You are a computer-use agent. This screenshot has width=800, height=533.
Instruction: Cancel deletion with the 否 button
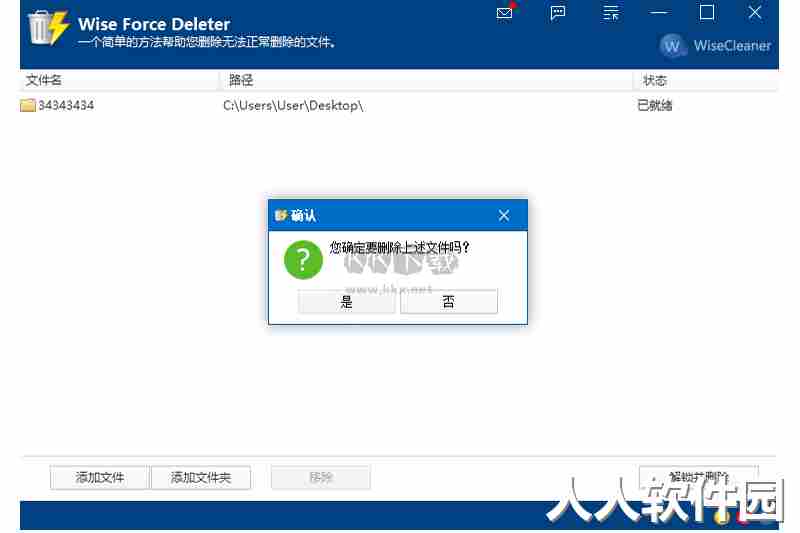(x=448, y=301)
